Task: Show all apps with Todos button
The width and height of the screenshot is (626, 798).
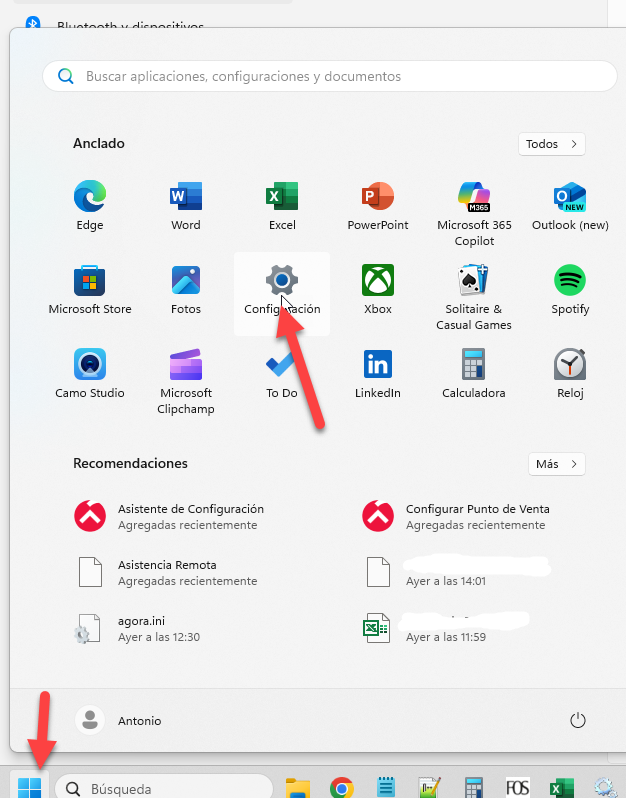Action: (552, 144)
